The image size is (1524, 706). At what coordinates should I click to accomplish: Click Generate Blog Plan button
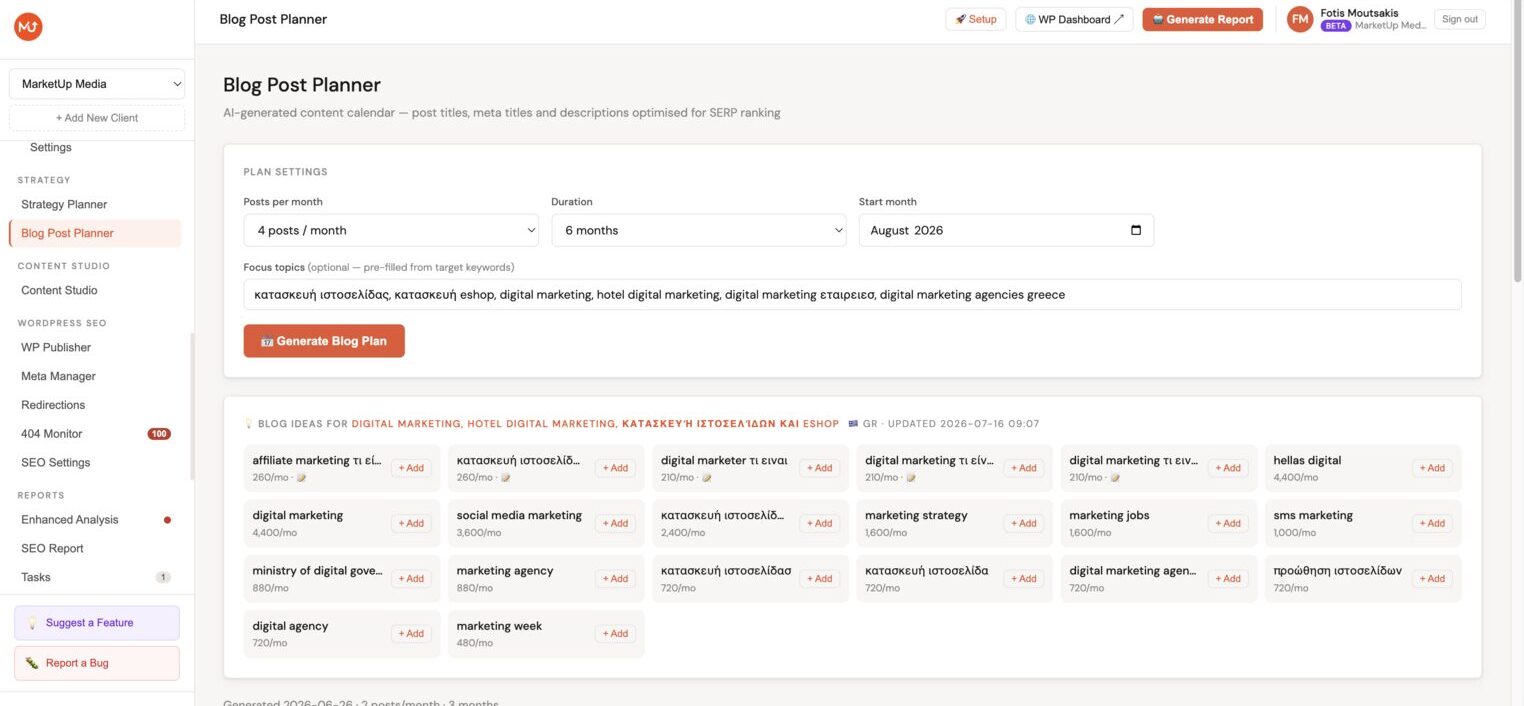click(324, 341)
